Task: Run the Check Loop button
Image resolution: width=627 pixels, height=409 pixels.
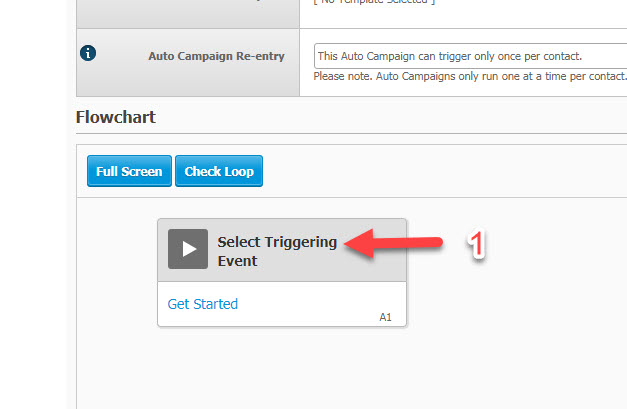Action: [219, 171]
